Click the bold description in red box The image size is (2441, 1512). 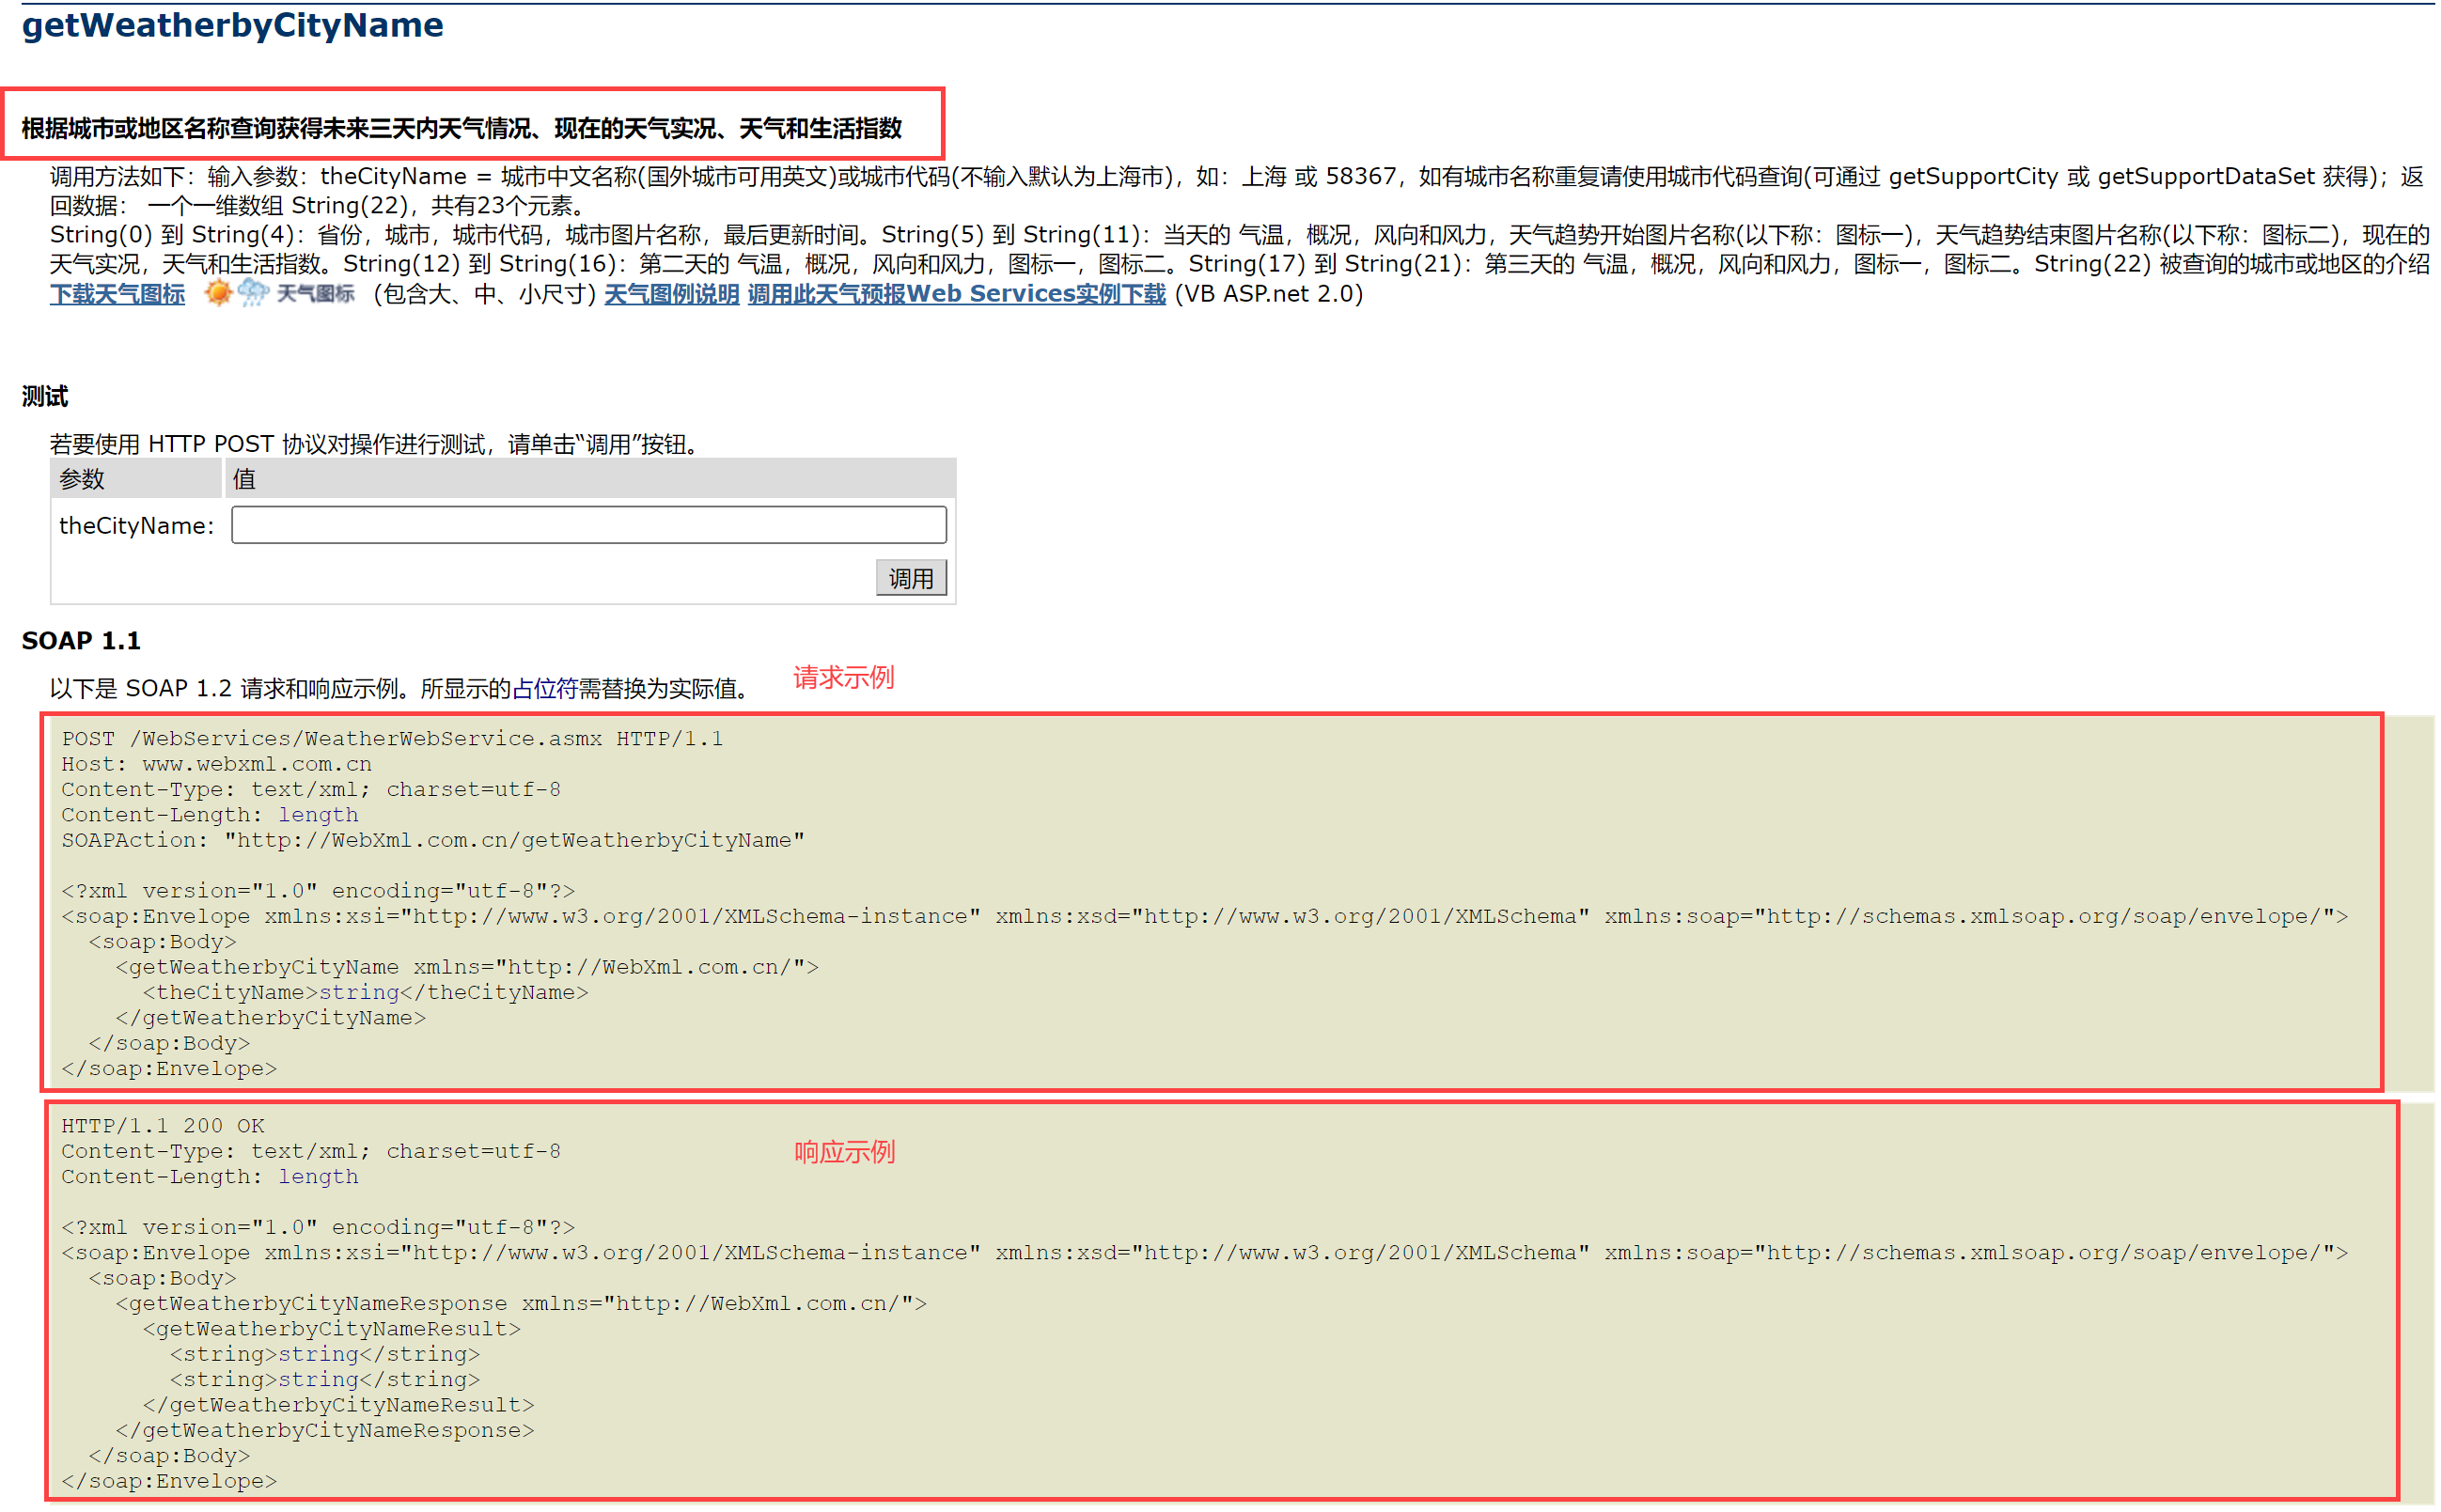pyautogui.click(x=461, y=128)
